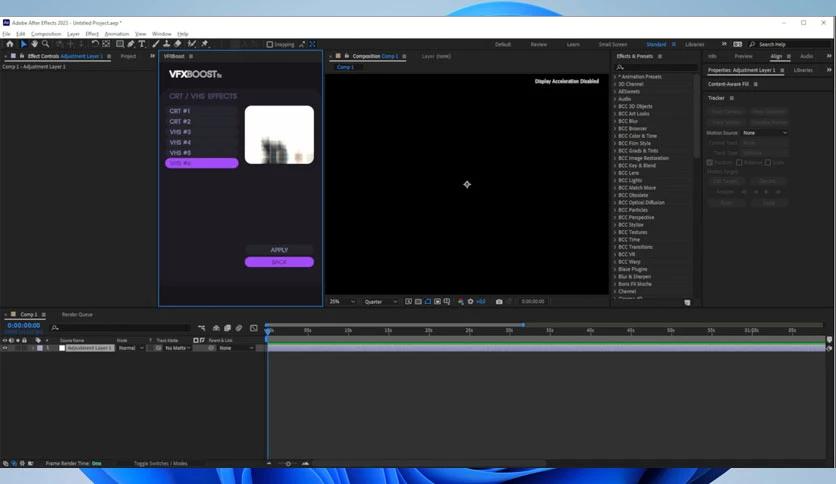Click the graph editor icon in the timeline
The width and height of the screenshot is (836, 484).
[254, 328]
